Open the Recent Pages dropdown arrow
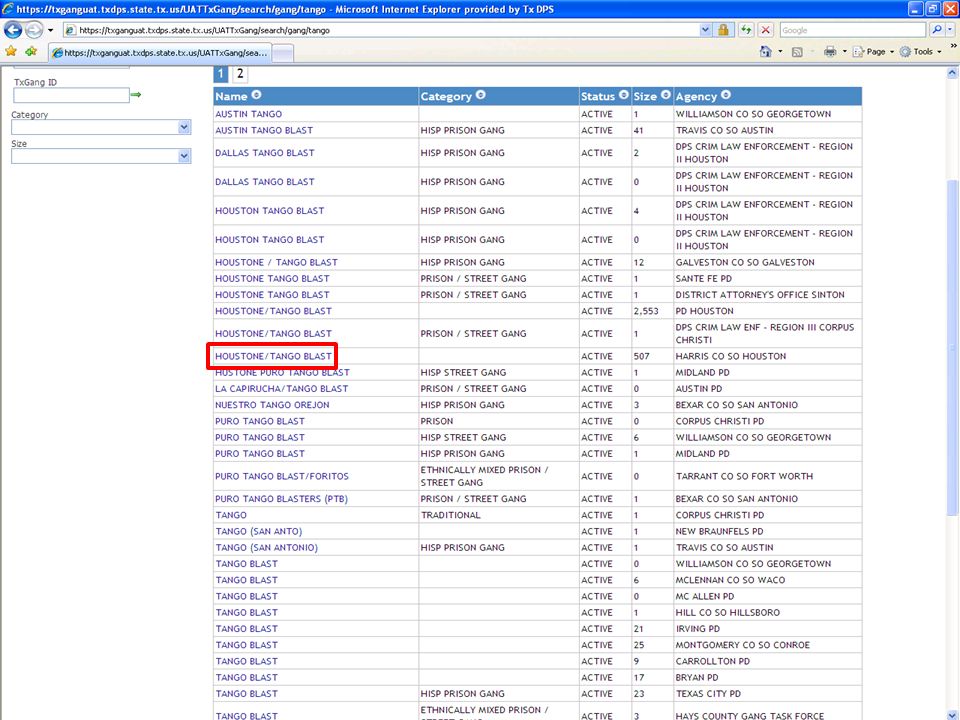The width and height of the screenshot is (960, 720). coord(51,29)
